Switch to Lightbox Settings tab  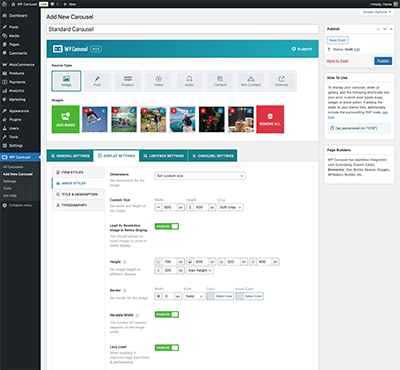pos(163,156)
